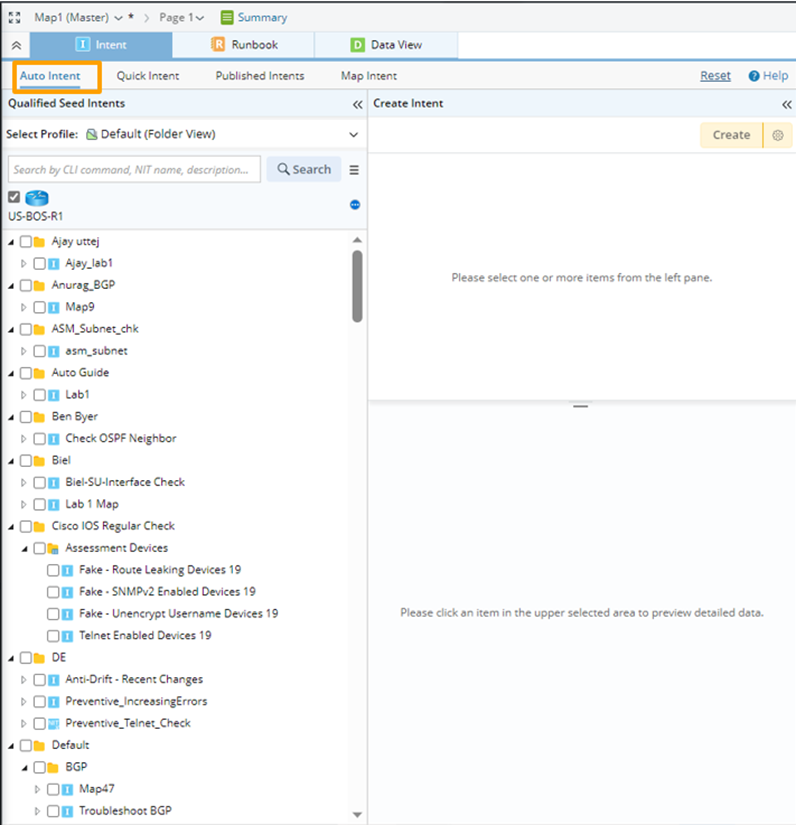This screenshot has width=796, height=825.
Task: Click the Reset link
Action: [x=715, y=76]
